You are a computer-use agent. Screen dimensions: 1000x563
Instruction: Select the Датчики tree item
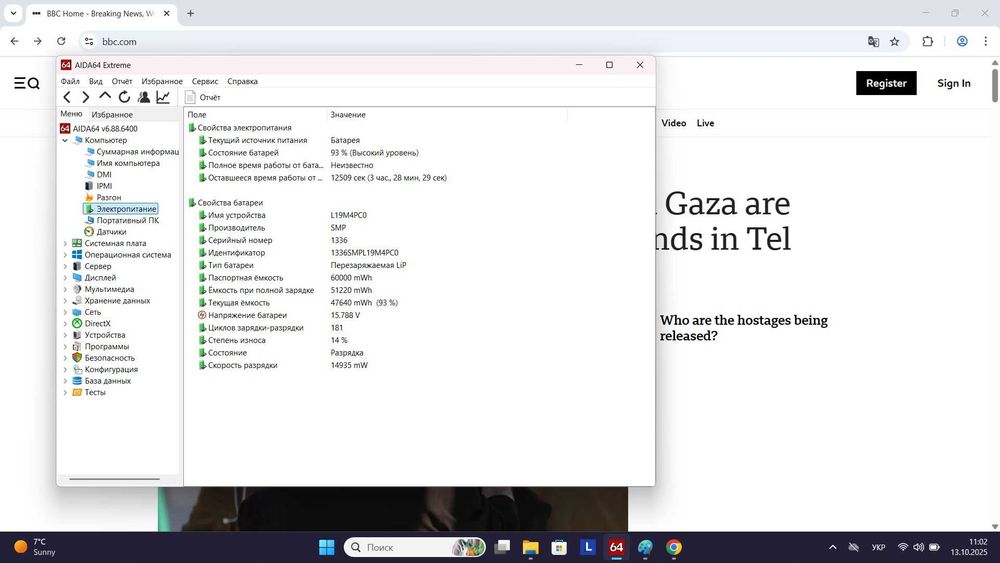click(105, 232)
